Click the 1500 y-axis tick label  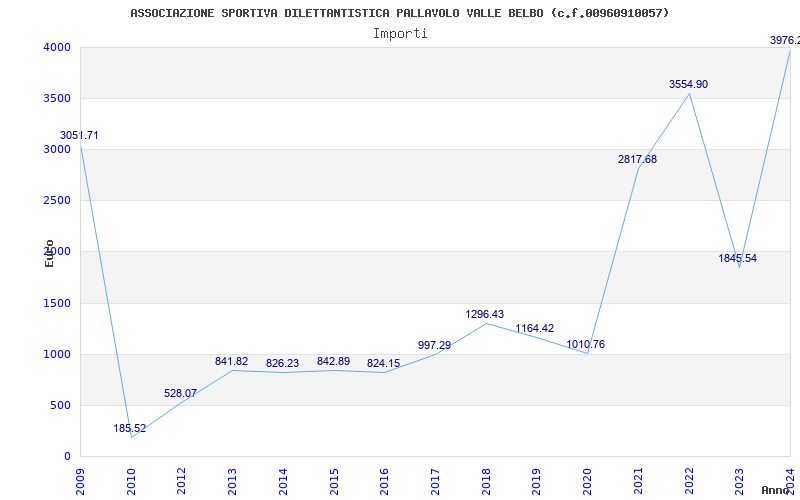57,304
